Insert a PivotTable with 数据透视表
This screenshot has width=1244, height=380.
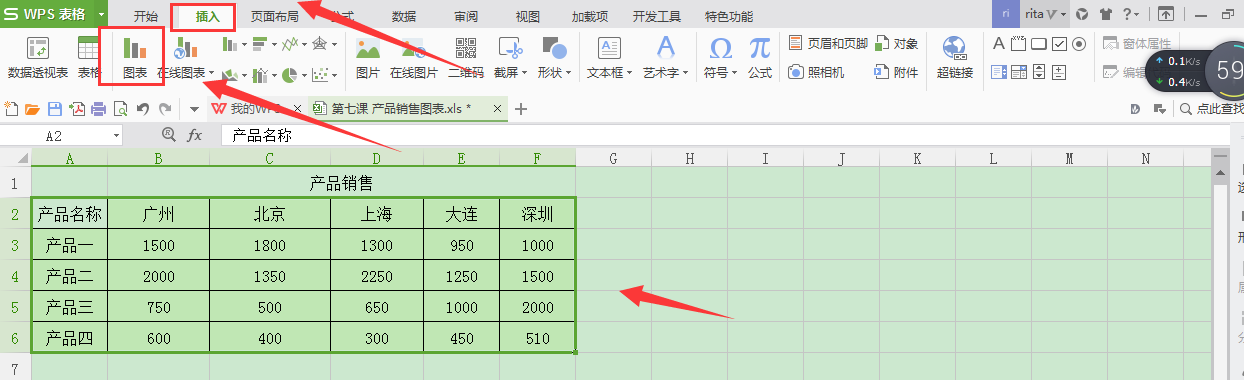click(x=37, y=58)
